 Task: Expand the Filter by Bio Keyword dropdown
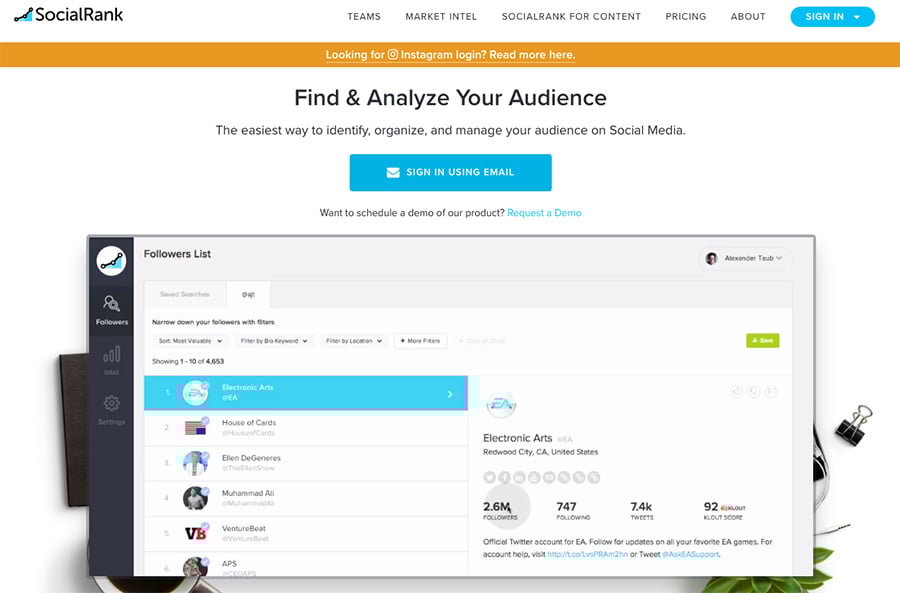[274, 341]
